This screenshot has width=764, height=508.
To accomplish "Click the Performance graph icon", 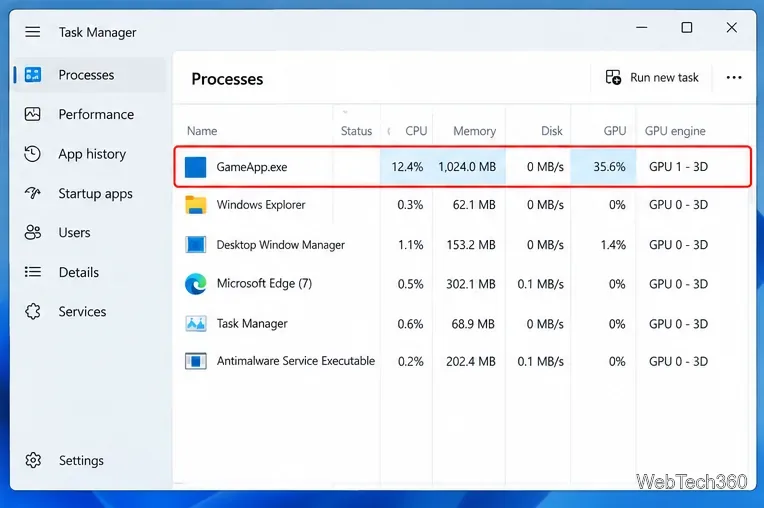I will click(x=33, y=114).
